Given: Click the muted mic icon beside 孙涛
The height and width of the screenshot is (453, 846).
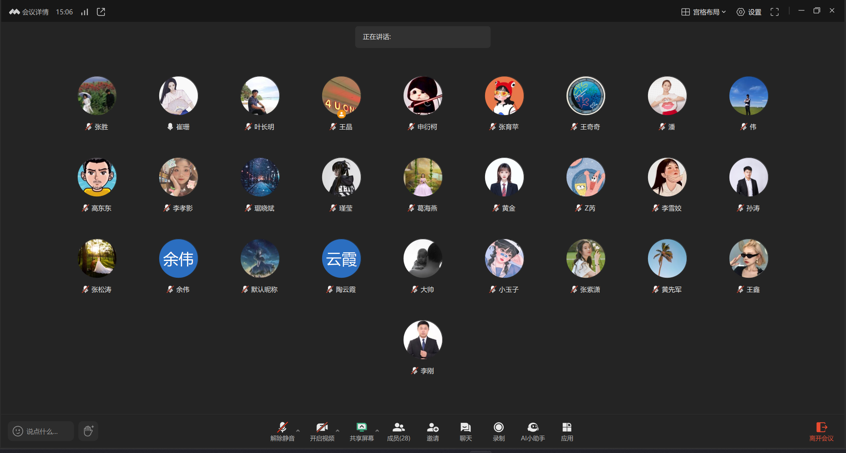Looking at the screenshot, I should [x=740, y=208].
